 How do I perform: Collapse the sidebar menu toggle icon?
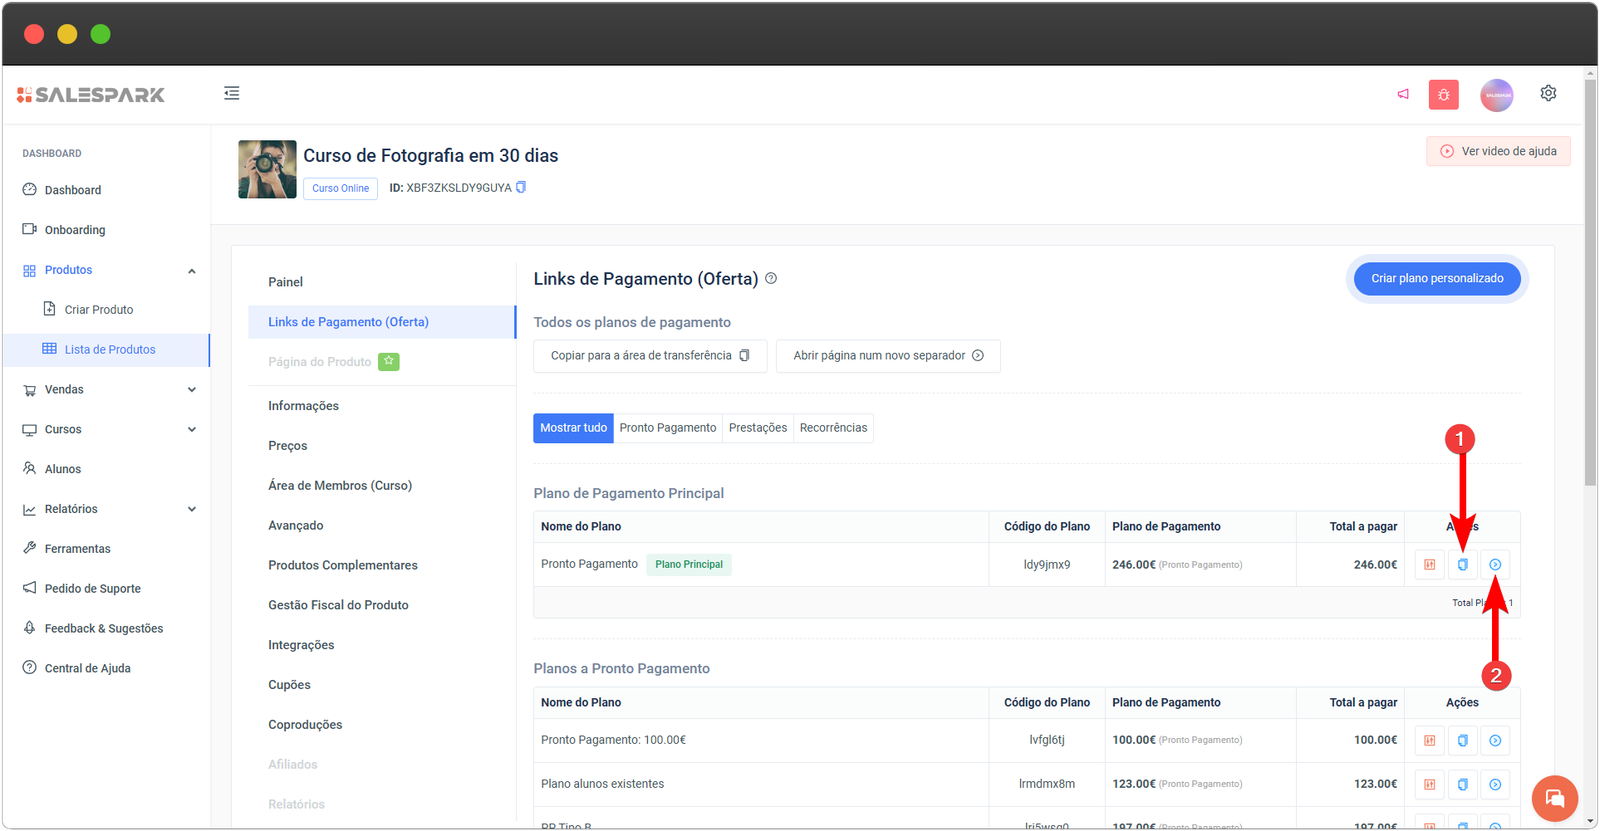click(x=231, y=93)
